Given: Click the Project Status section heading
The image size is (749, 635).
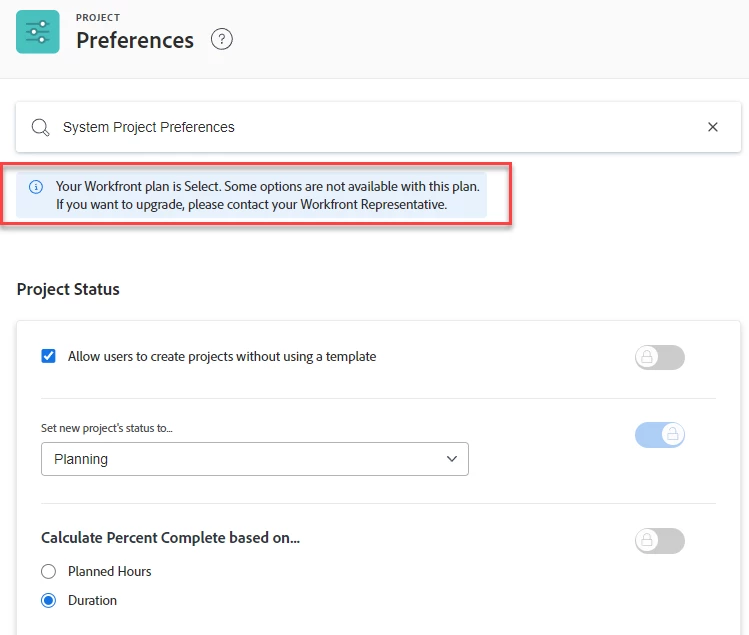Looking at the screenshot, I should click(68, 289).
